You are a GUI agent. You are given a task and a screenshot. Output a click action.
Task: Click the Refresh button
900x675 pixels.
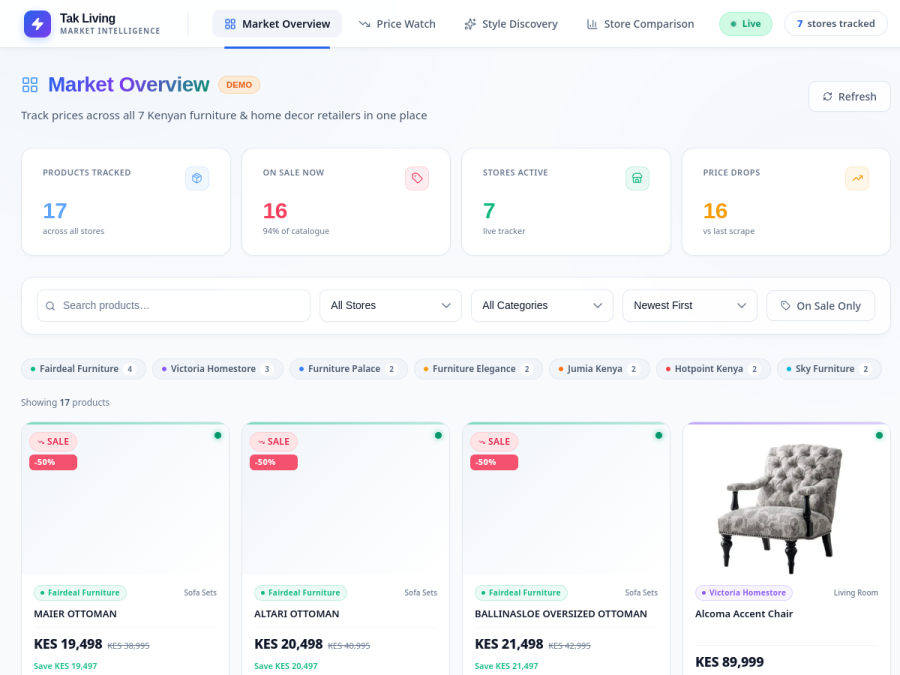click(849, 96)
